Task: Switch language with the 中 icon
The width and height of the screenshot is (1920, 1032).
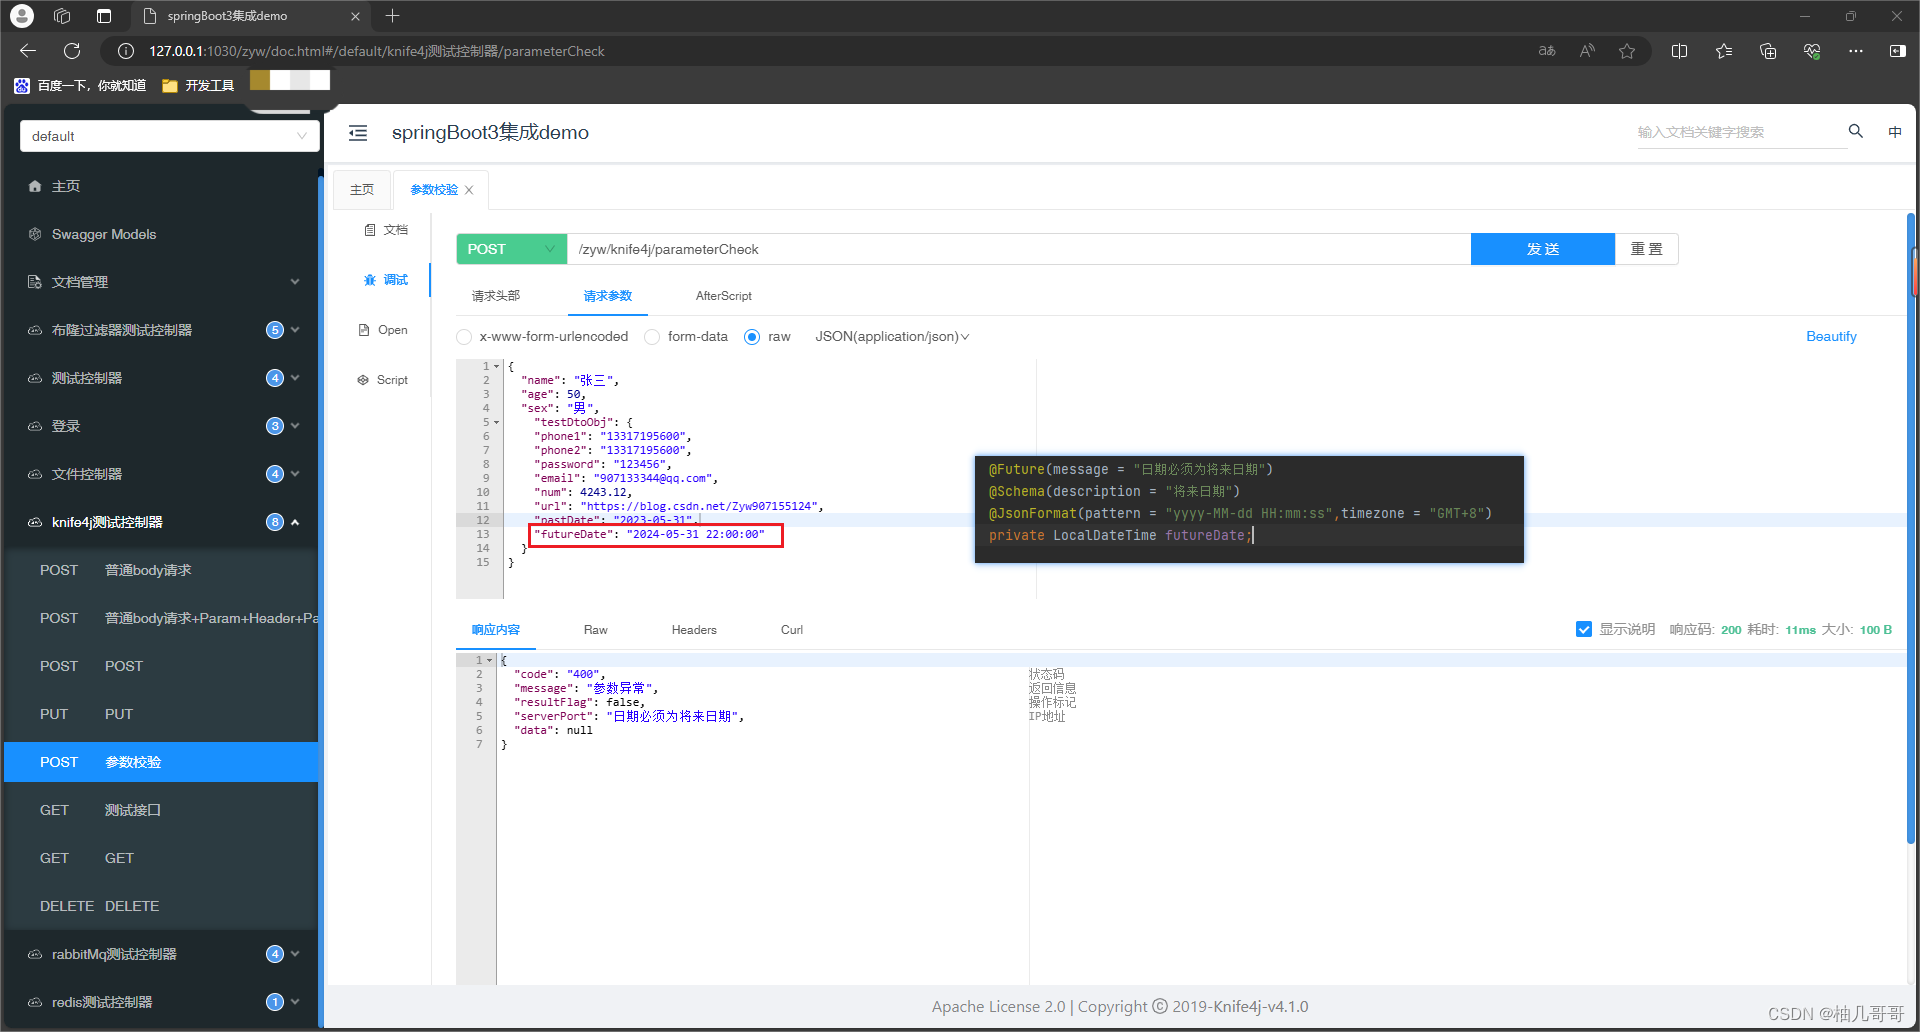Action: point(1895,131)
